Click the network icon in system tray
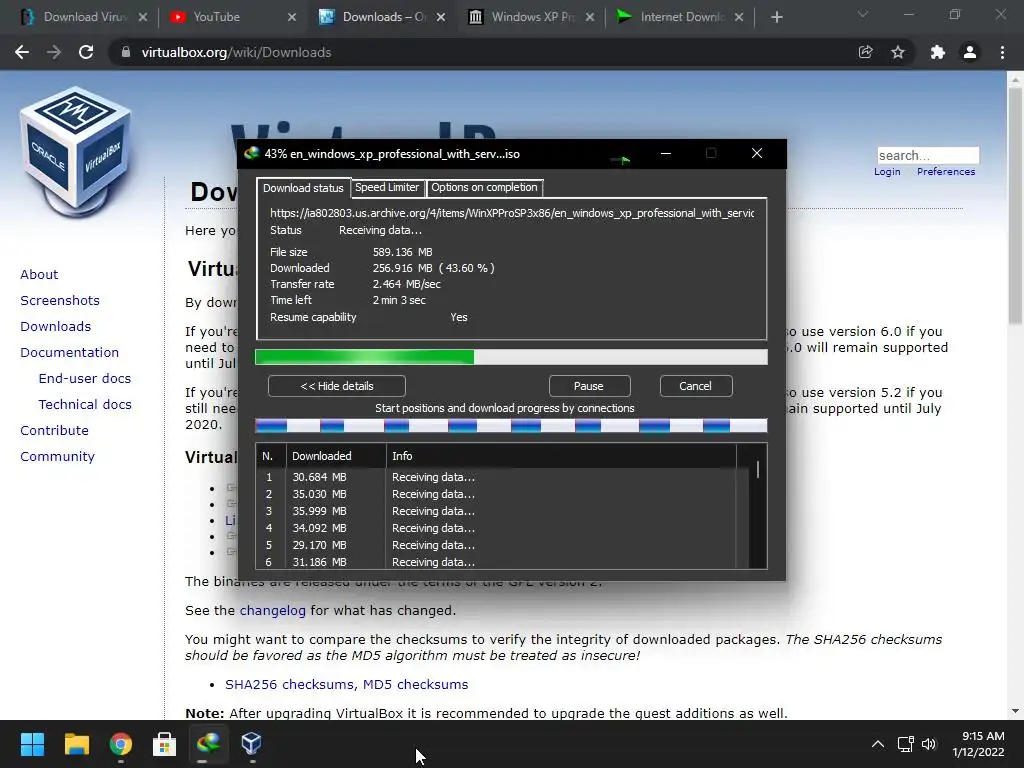 coord(905,744)
